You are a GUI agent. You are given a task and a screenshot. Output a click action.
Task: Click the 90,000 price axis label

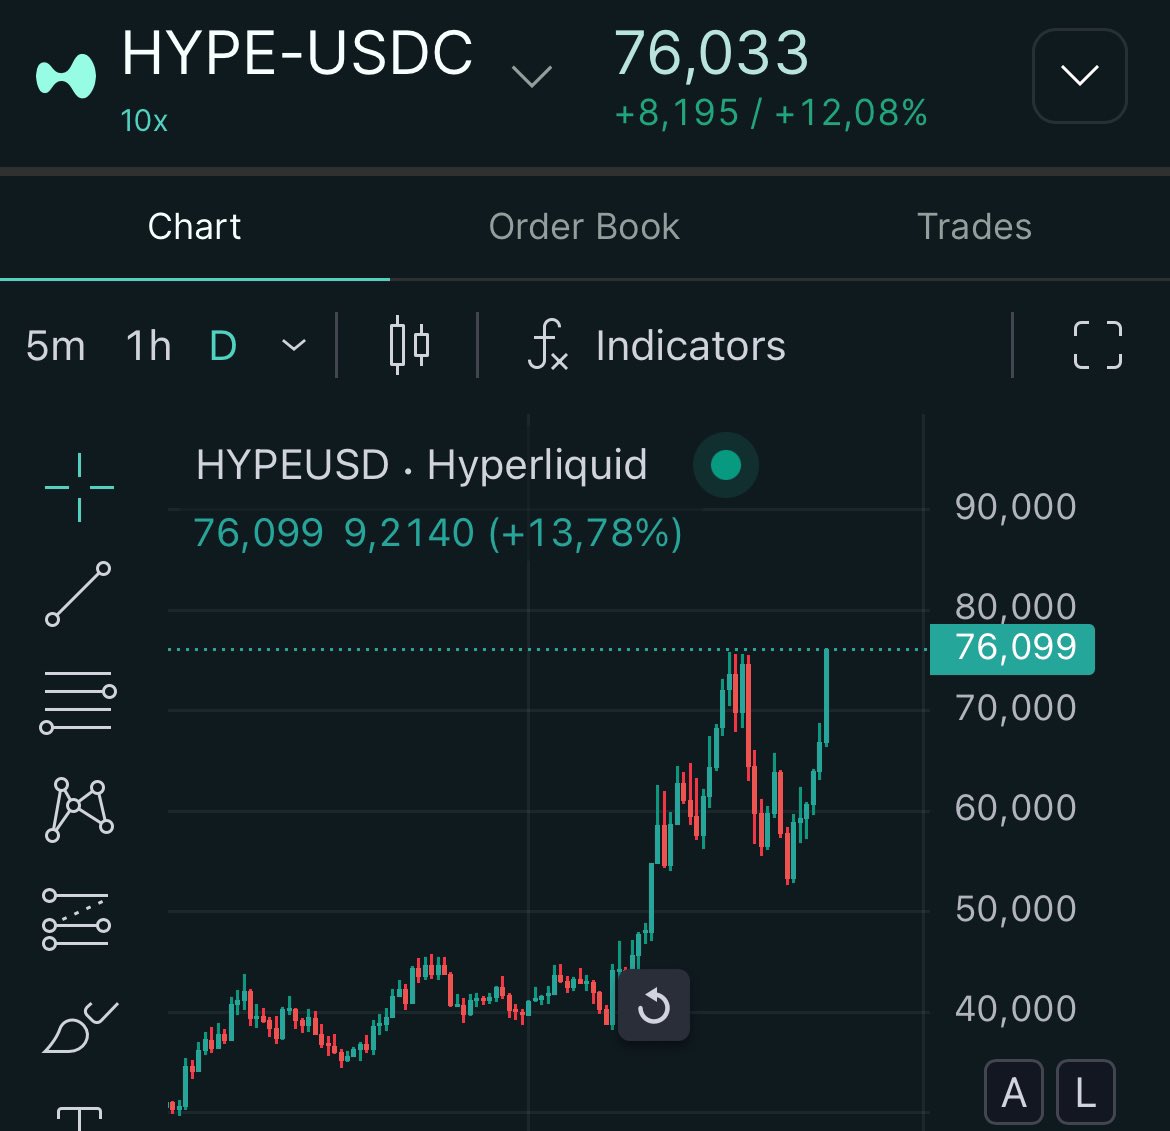[1016, 507]
